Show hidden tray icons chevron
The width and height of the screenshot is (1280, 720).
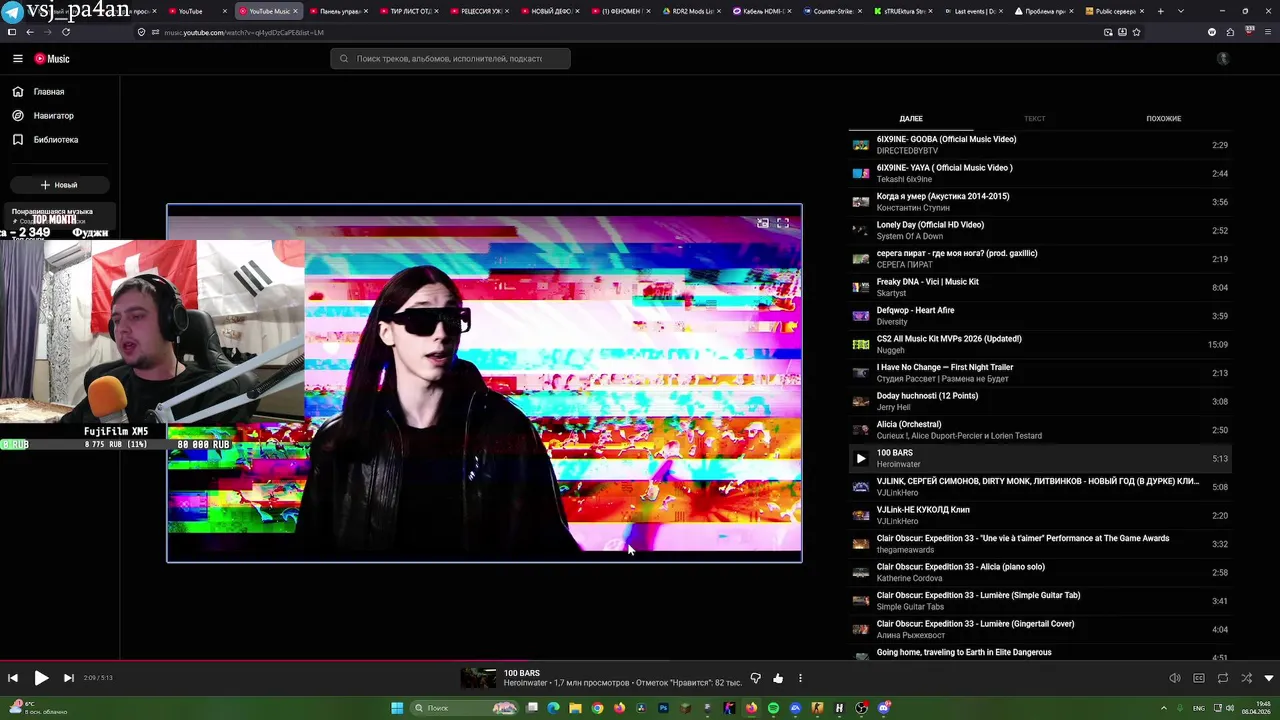click(x=1162, y=708)
